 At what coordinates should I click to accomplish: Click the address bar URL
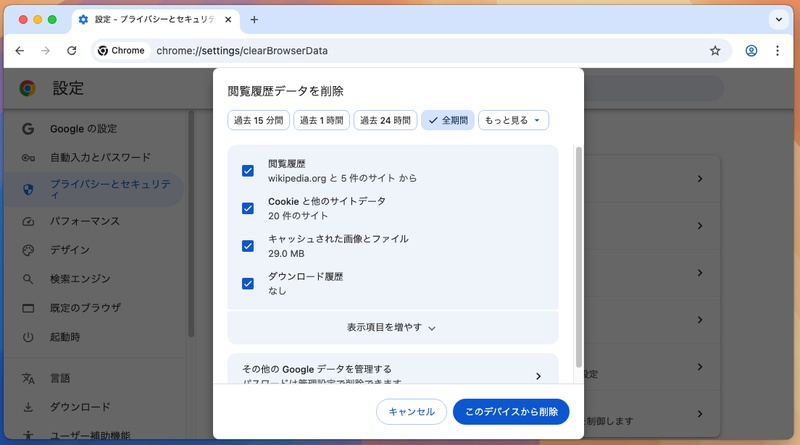242,51
